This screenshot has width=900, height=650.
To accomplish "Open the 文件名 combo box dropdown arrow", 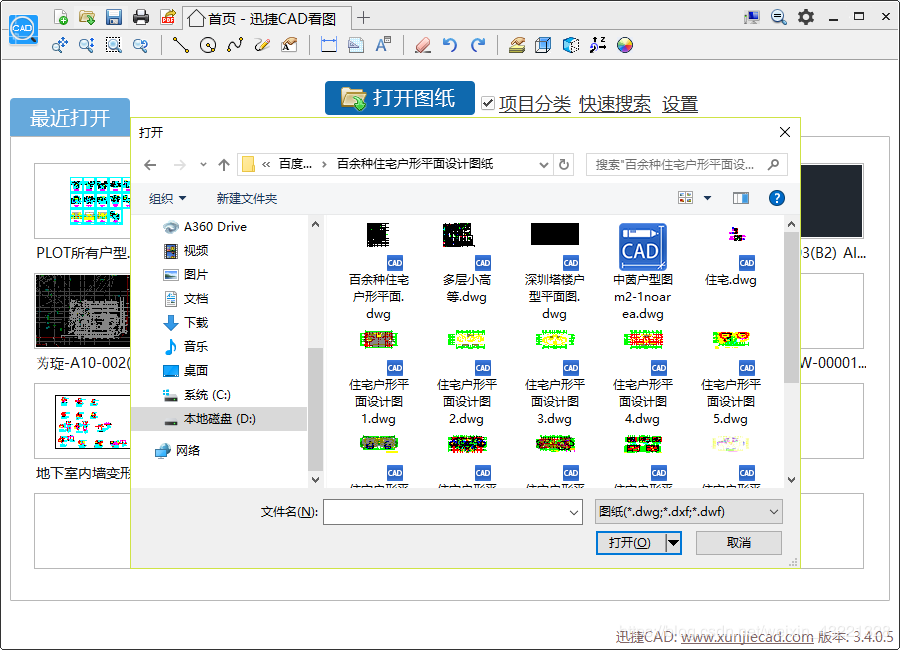I will click(573, 512).
